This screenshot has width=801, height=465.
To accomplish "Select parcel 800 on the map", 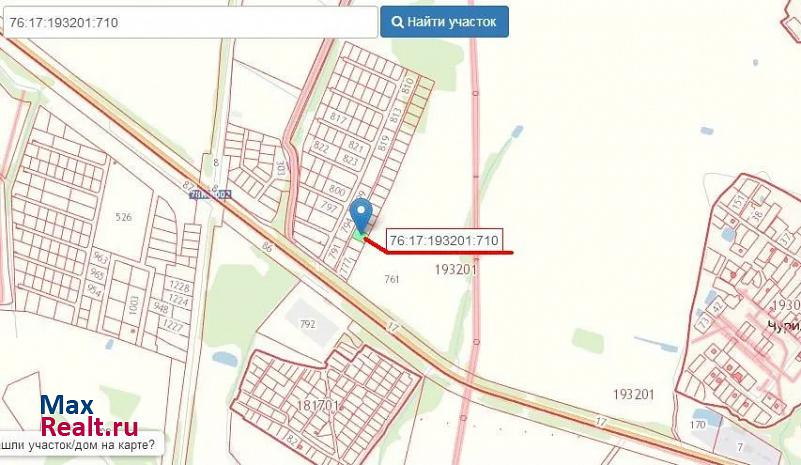I will click(x=337, y=190).
